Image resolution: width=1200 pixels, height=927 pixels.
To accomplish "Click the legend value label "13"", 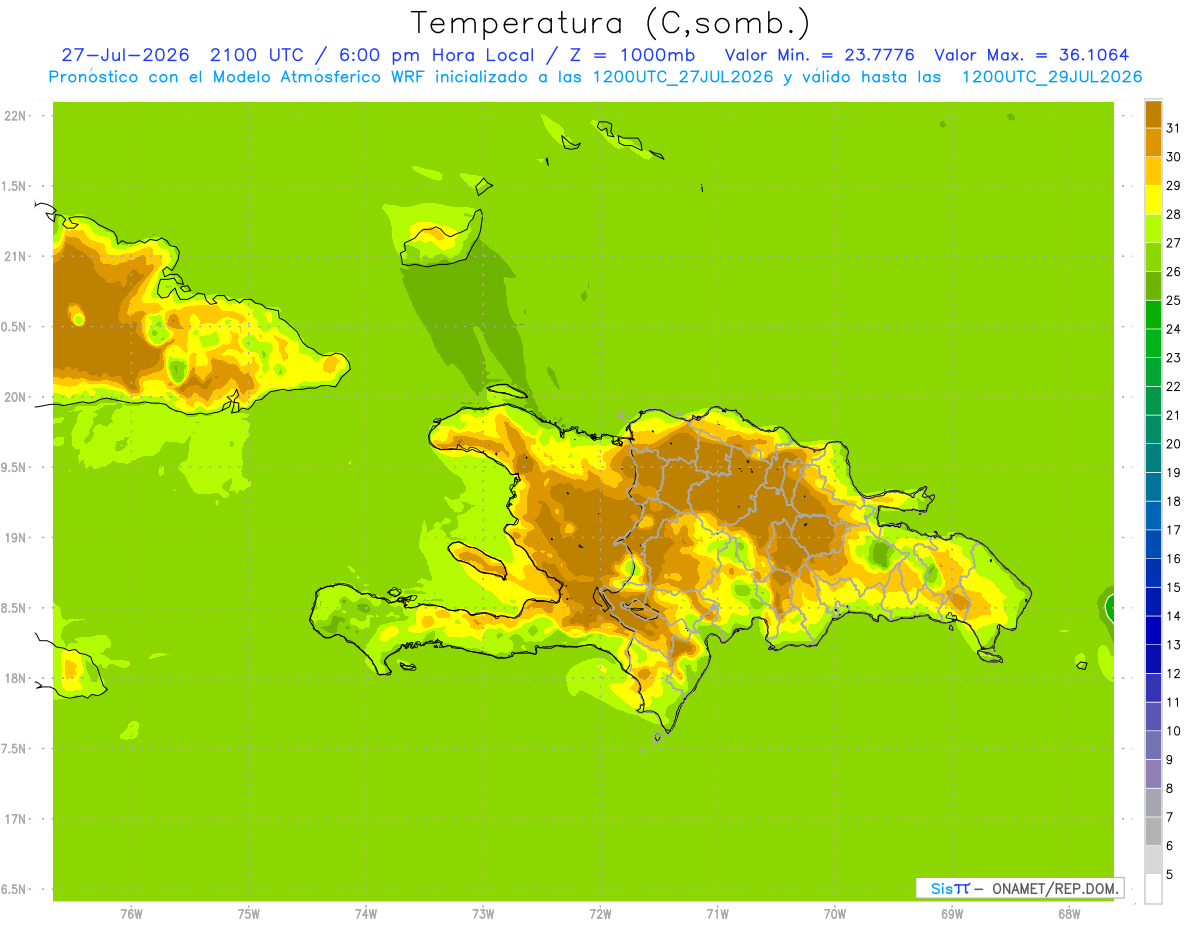I will [1174, 644].
